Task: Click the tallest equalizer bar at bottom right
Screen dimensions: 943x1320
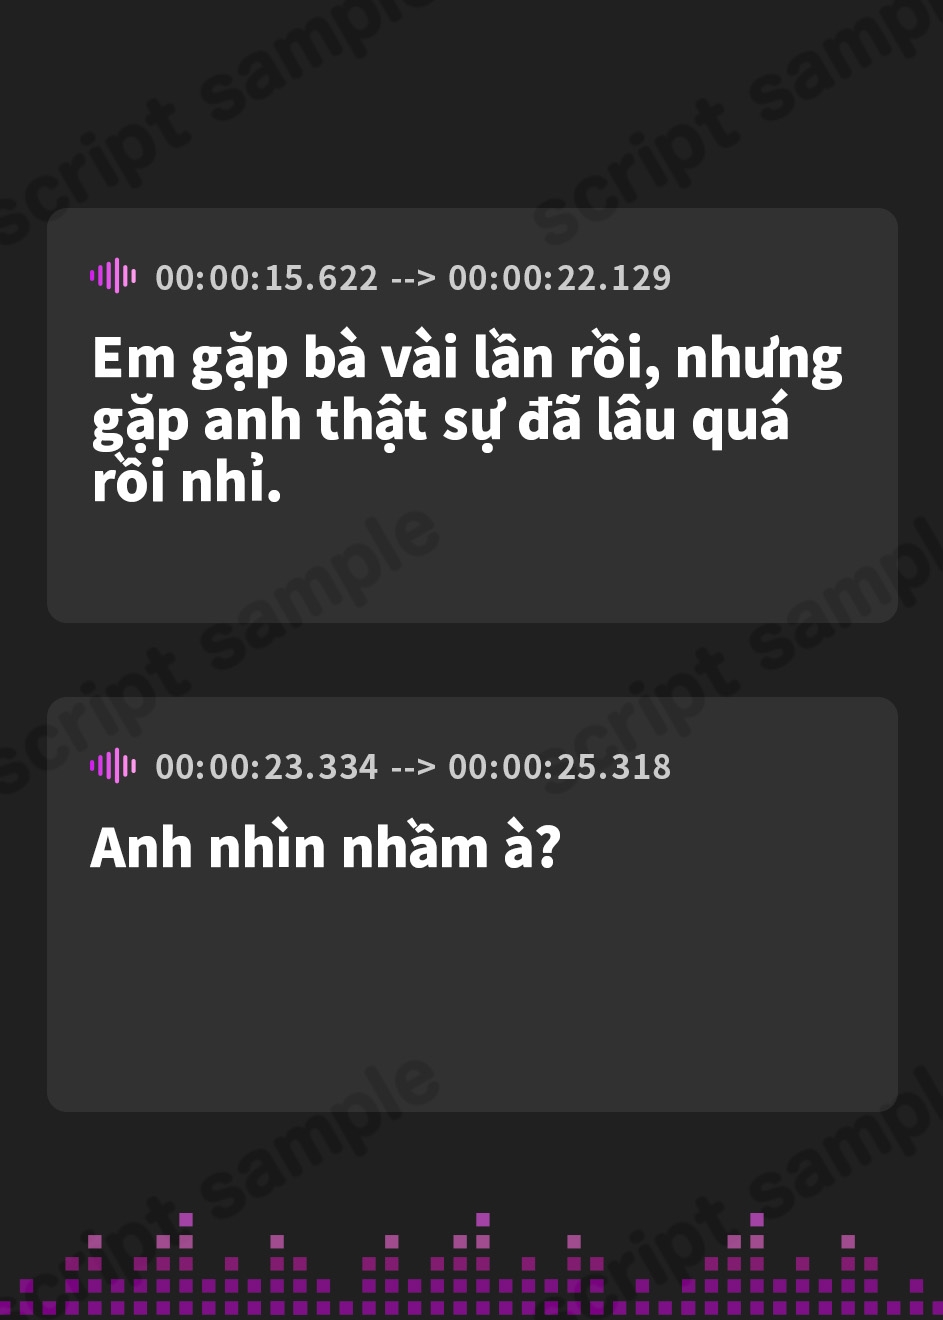Action: click(x=757, y=1262)
